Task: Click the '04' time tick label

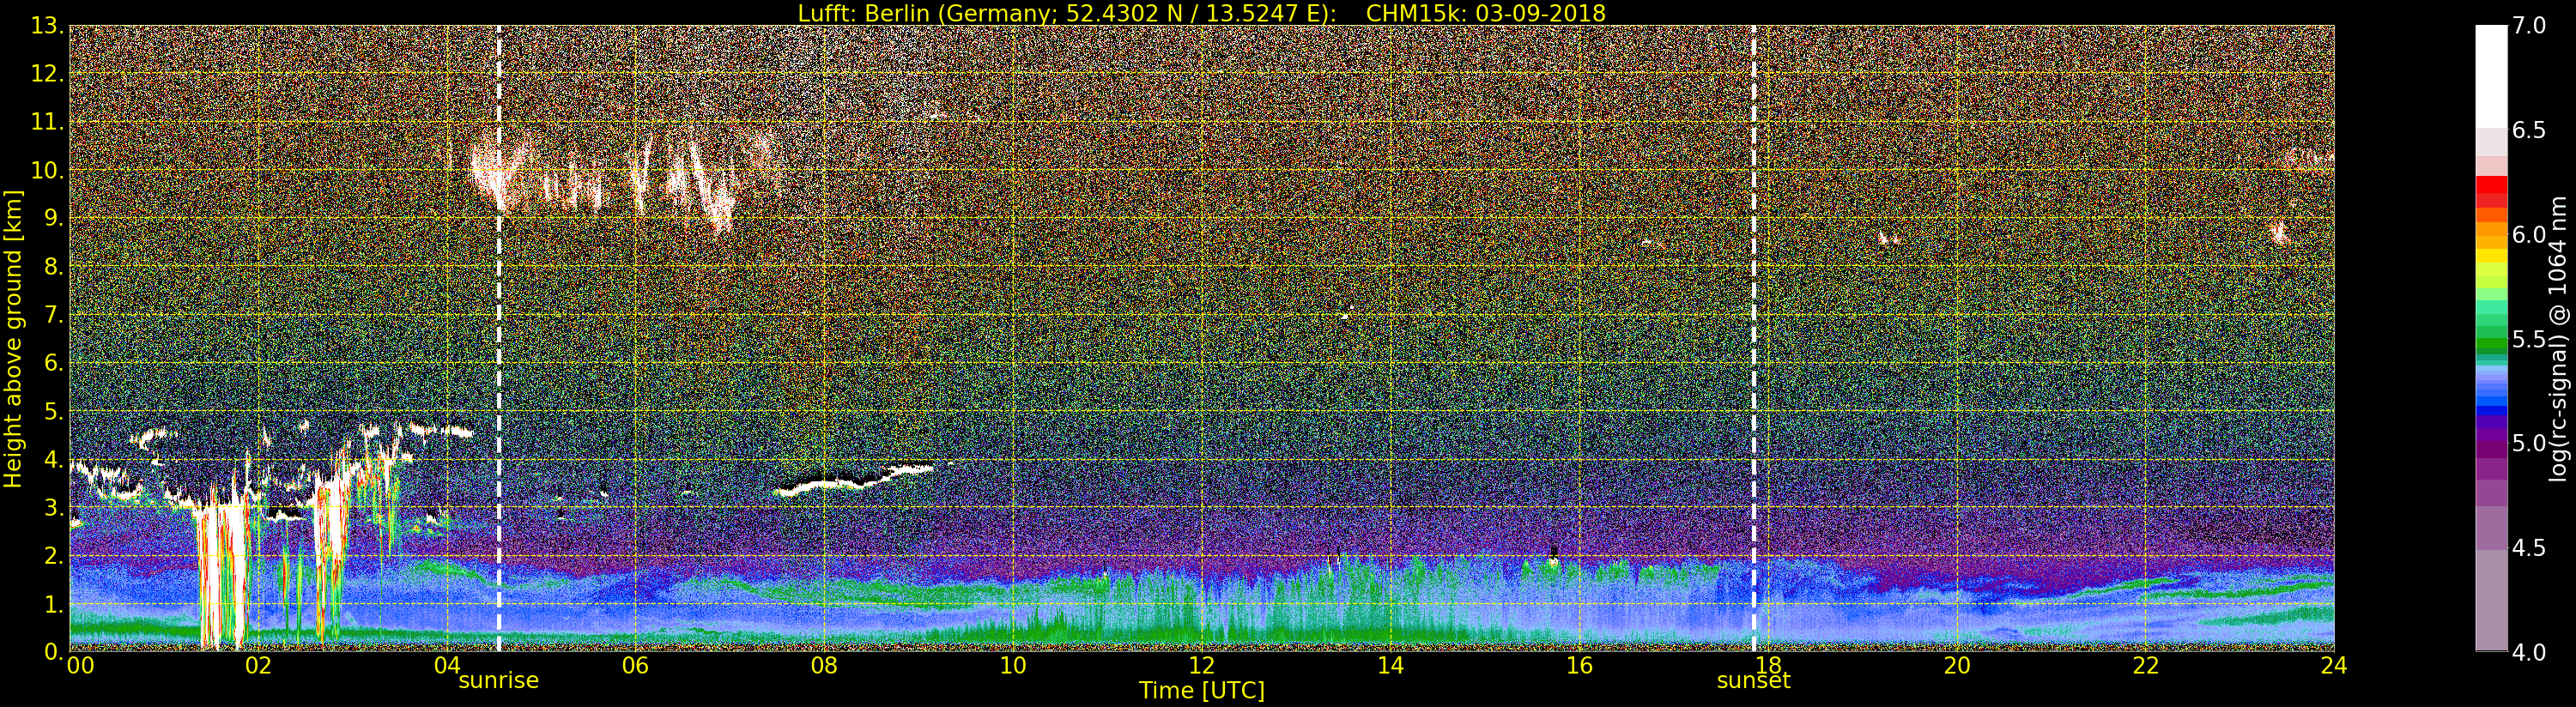Action: coord(447,665)
